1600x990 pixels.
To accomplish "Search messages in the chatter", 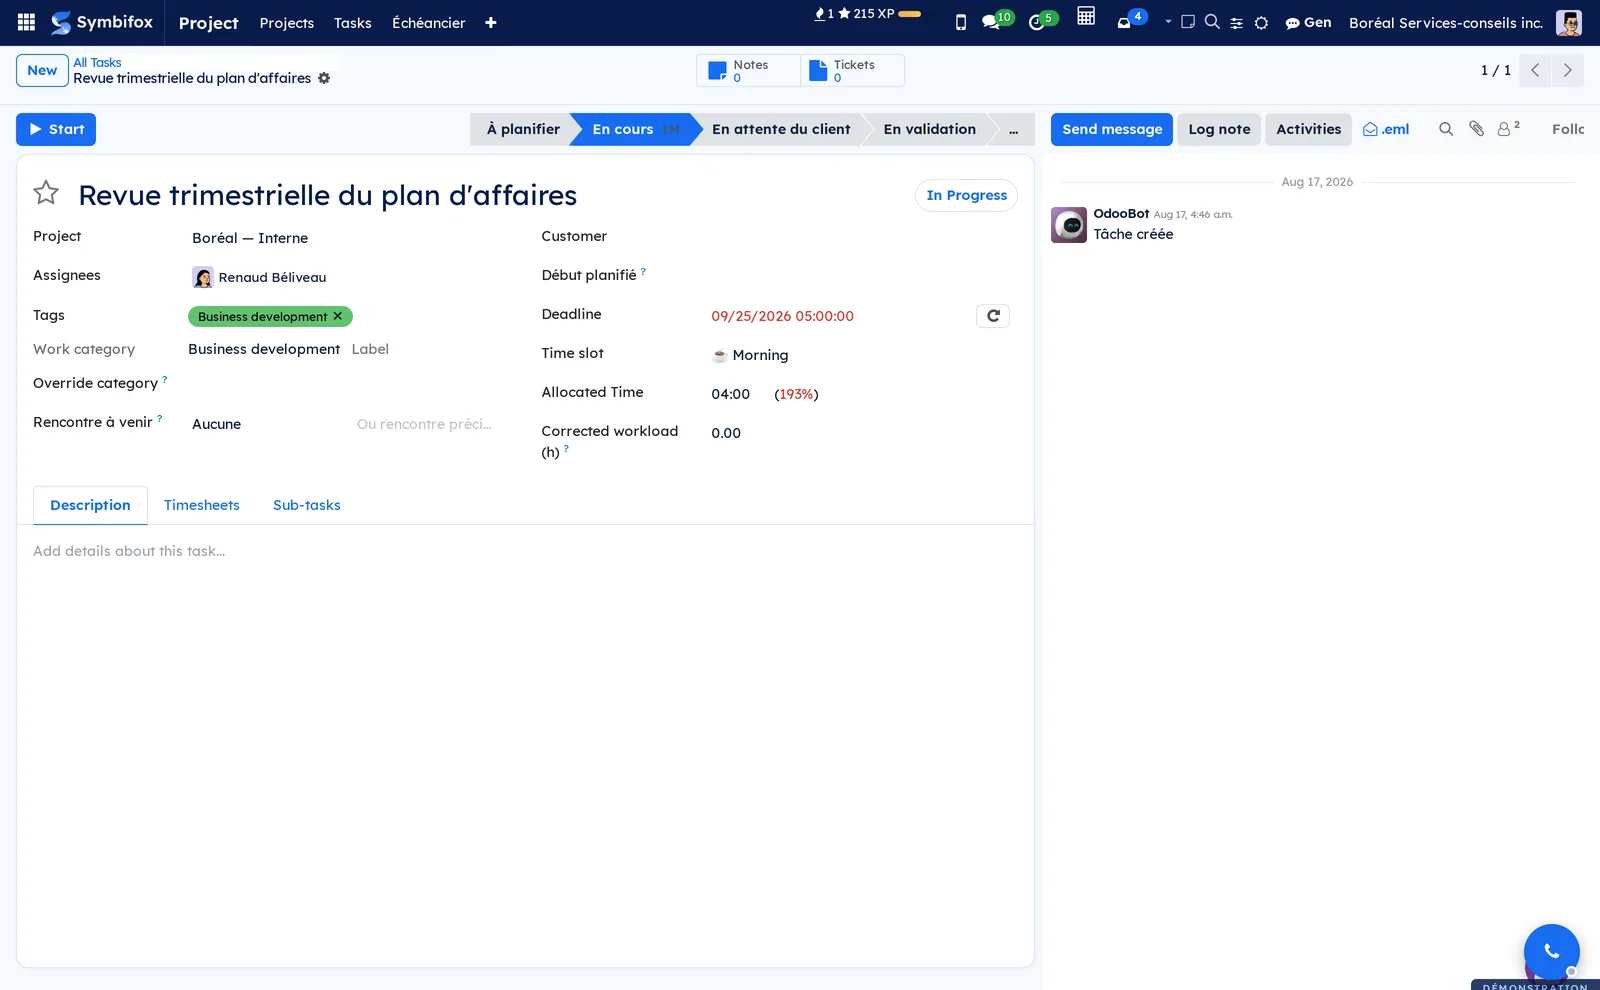I will [x=1446, y=129].
